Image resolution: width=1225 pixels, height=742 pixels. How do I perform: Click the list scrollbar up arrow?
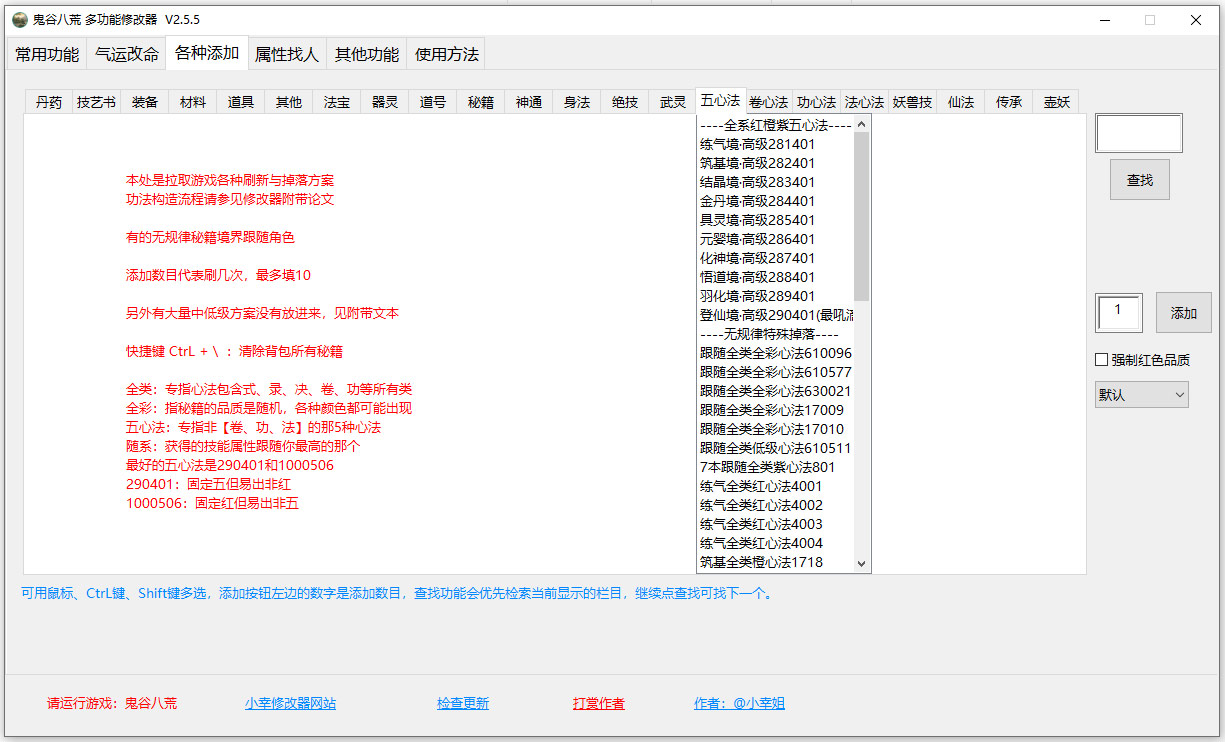[x=862, y=124]
